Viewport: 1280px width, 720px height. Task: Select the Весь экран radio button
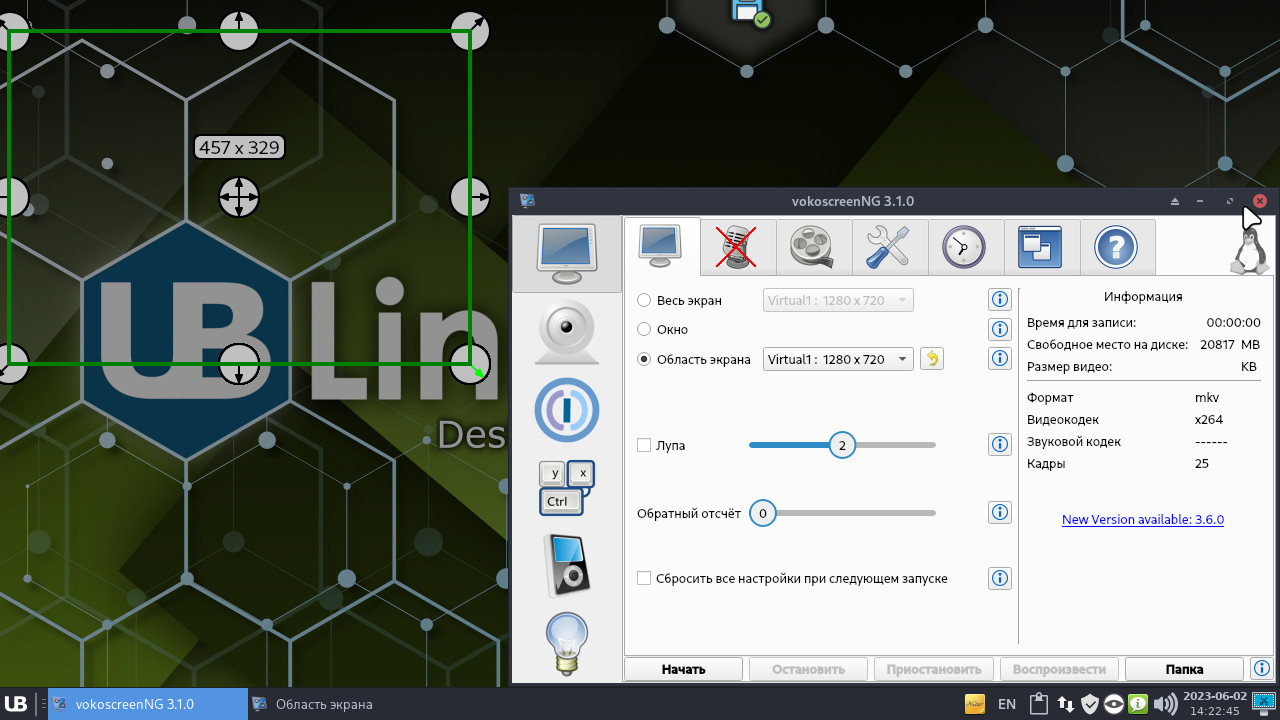click(644, 300)
